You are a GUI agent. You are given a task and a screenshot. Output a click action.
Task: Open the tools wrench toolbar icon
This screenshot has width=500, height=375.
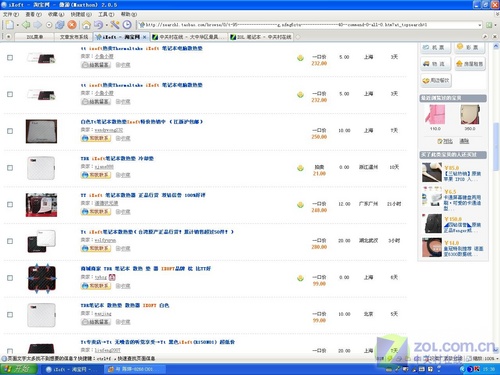pyautogui.click(x=115, y=25)
